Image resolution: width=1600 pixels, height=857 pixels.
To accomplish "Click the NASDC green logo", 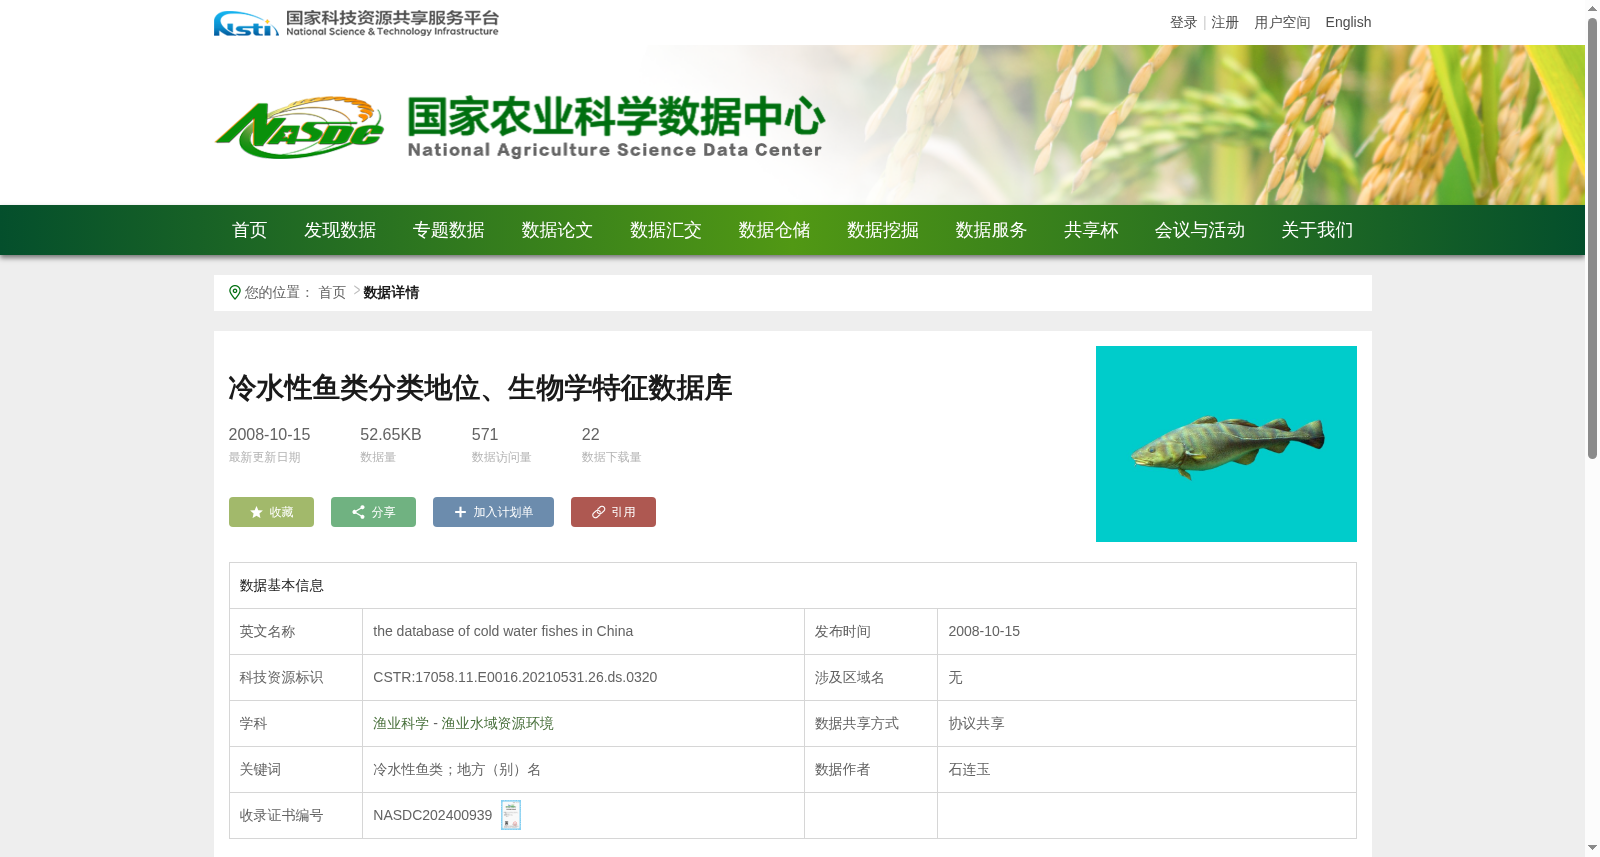I will click(x=300, y=128).
